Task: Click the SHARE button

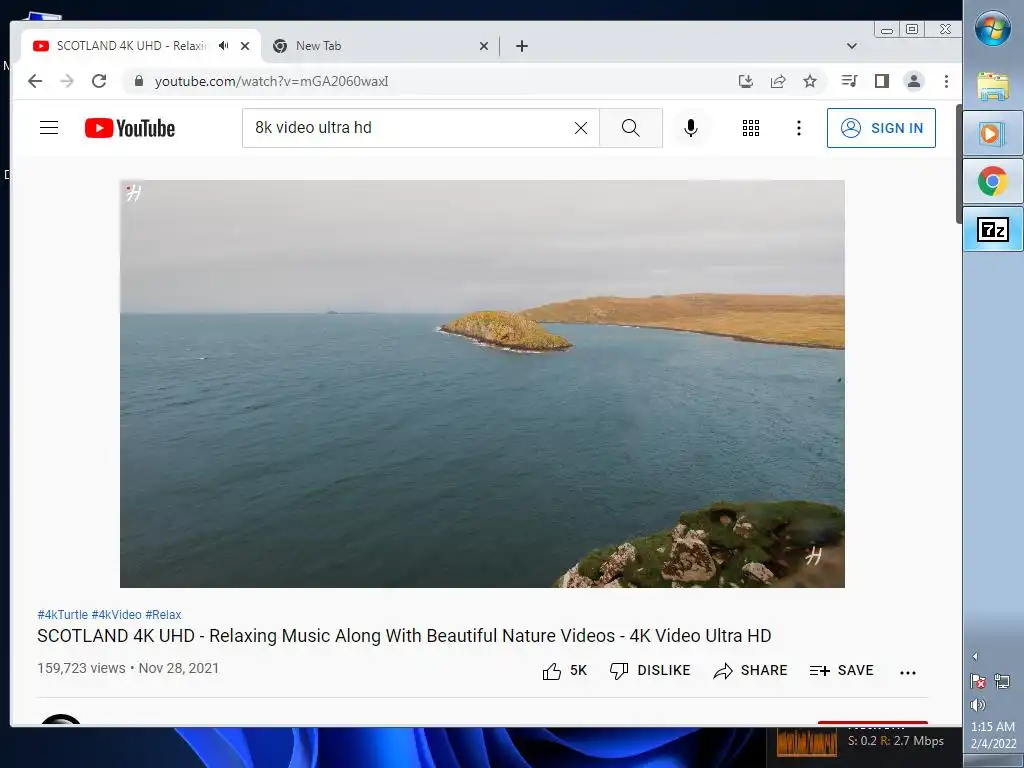Action: coord(750,671)
